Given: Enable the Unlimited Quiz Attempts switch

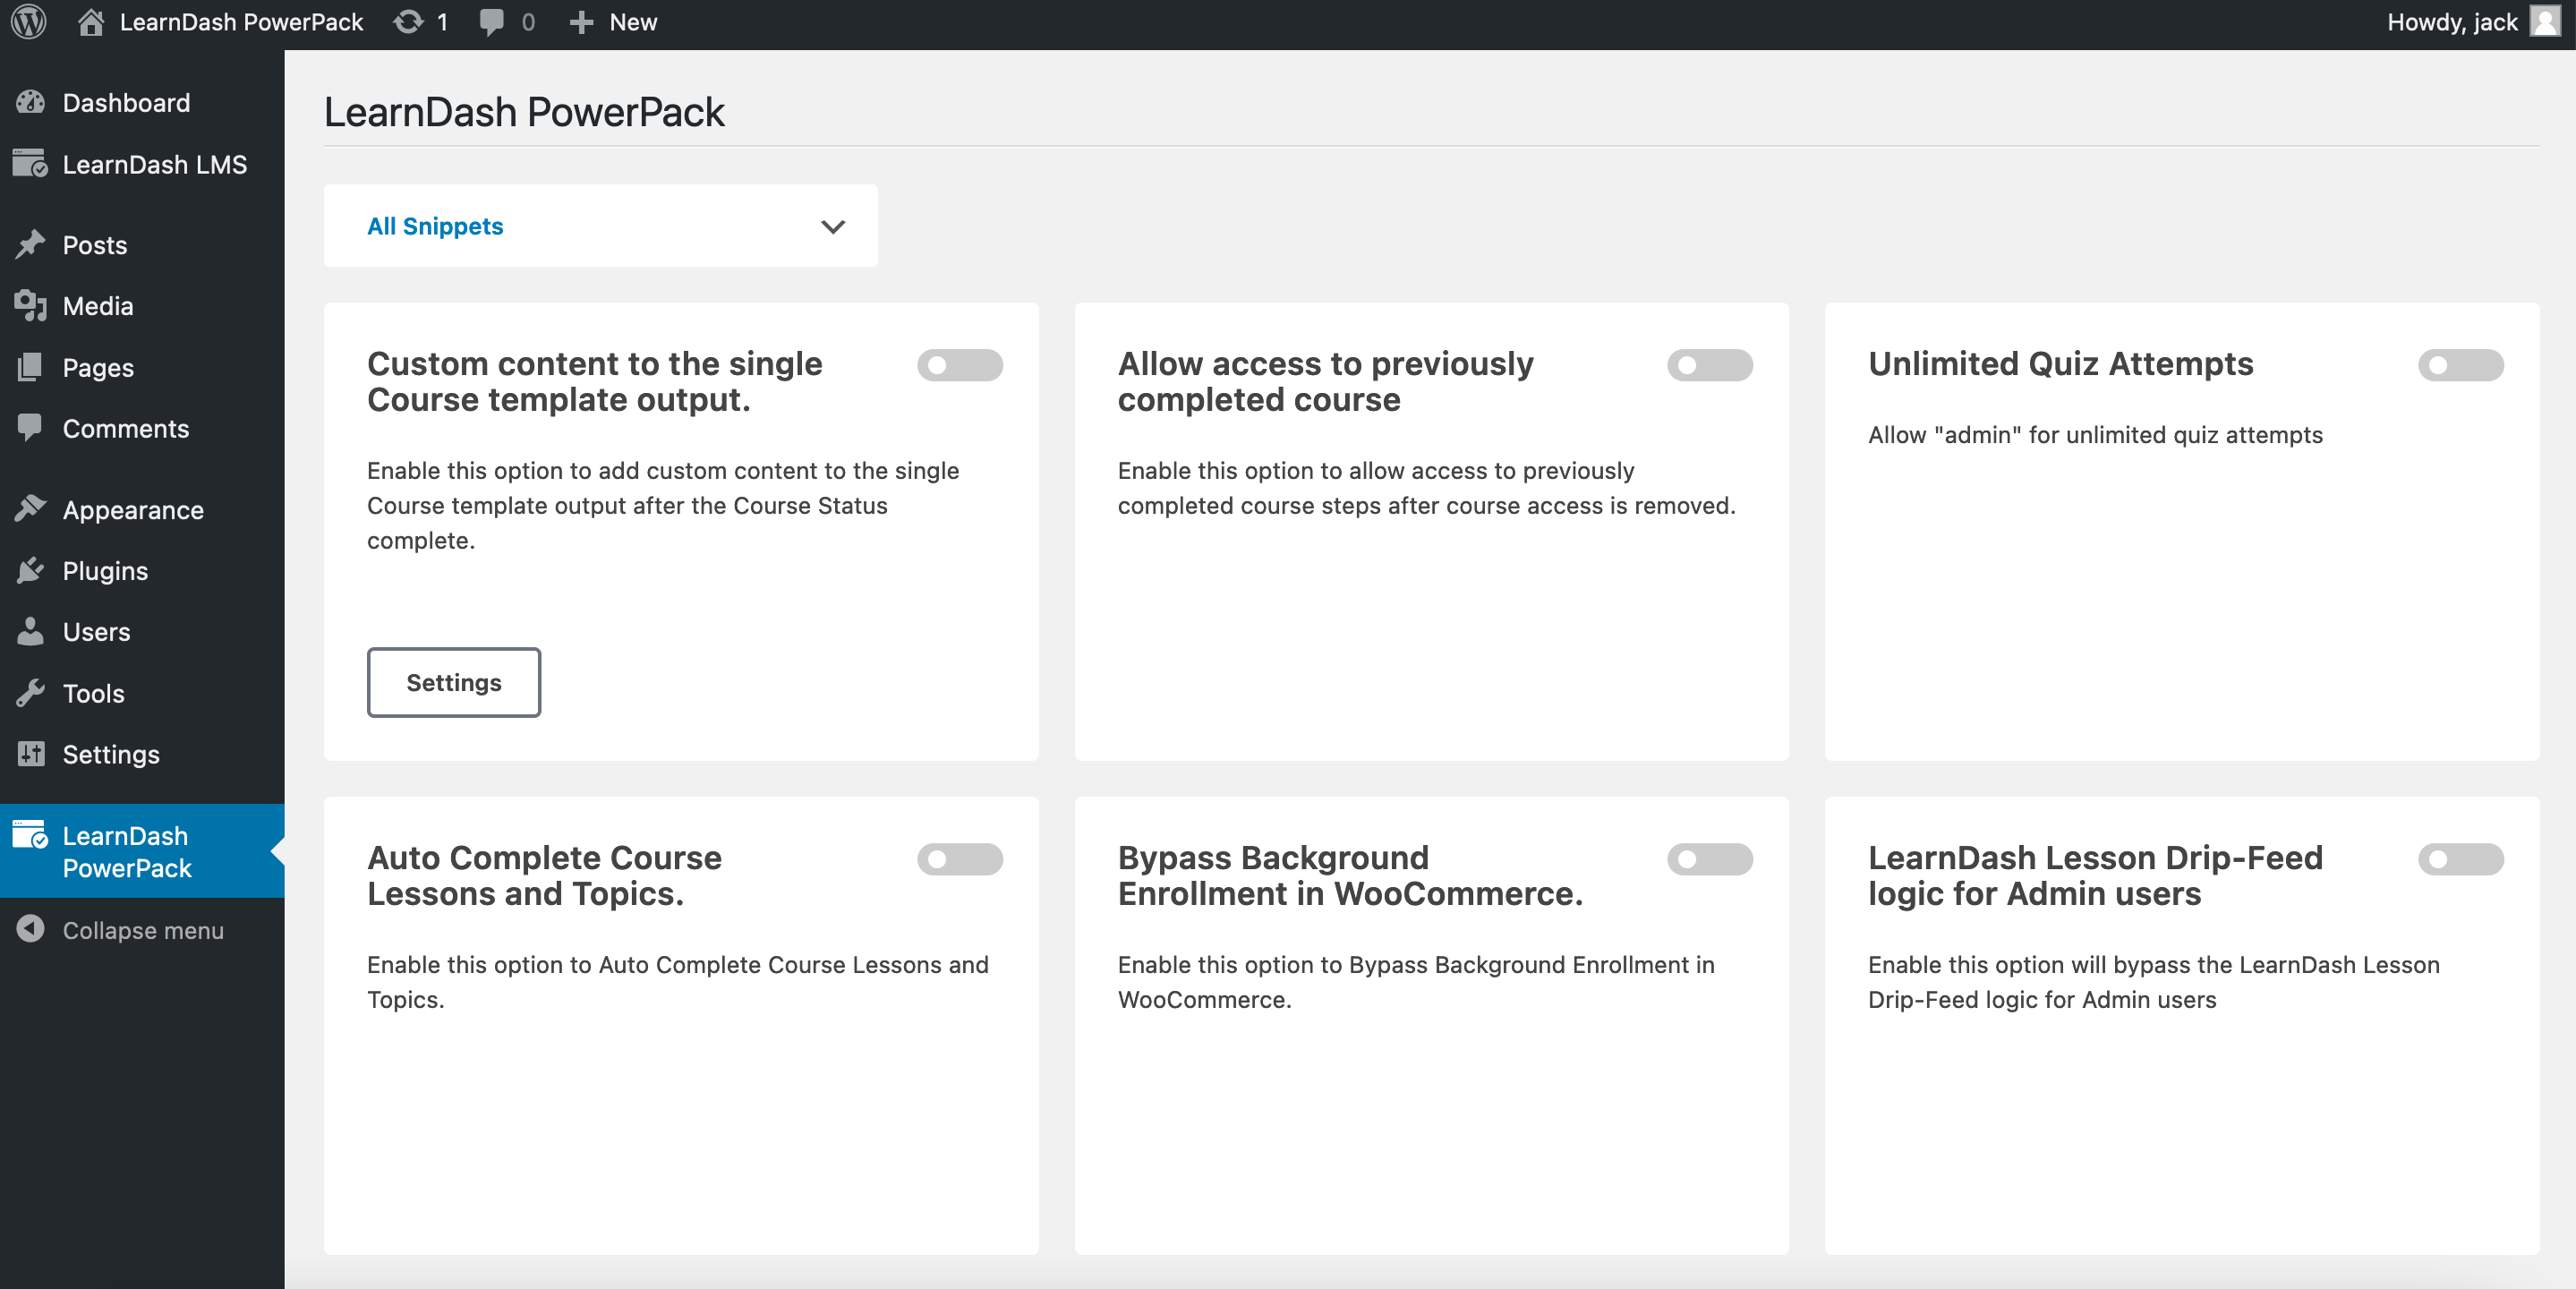Looking at the screenshot, I should pos(2460,366).
